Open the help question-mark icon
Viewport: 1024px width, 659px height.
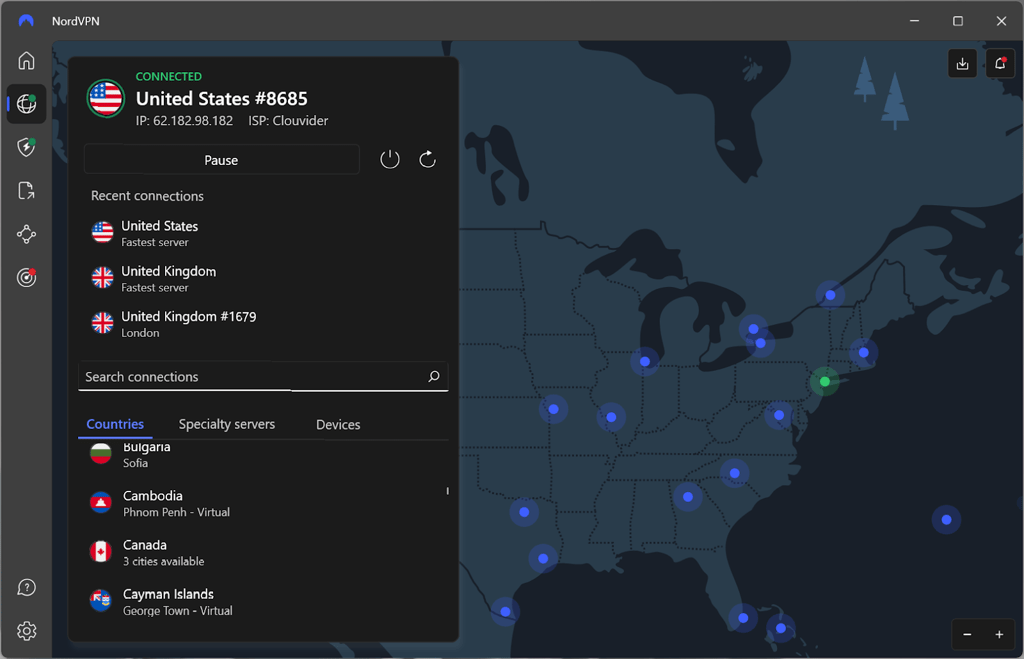click(26, 588)
